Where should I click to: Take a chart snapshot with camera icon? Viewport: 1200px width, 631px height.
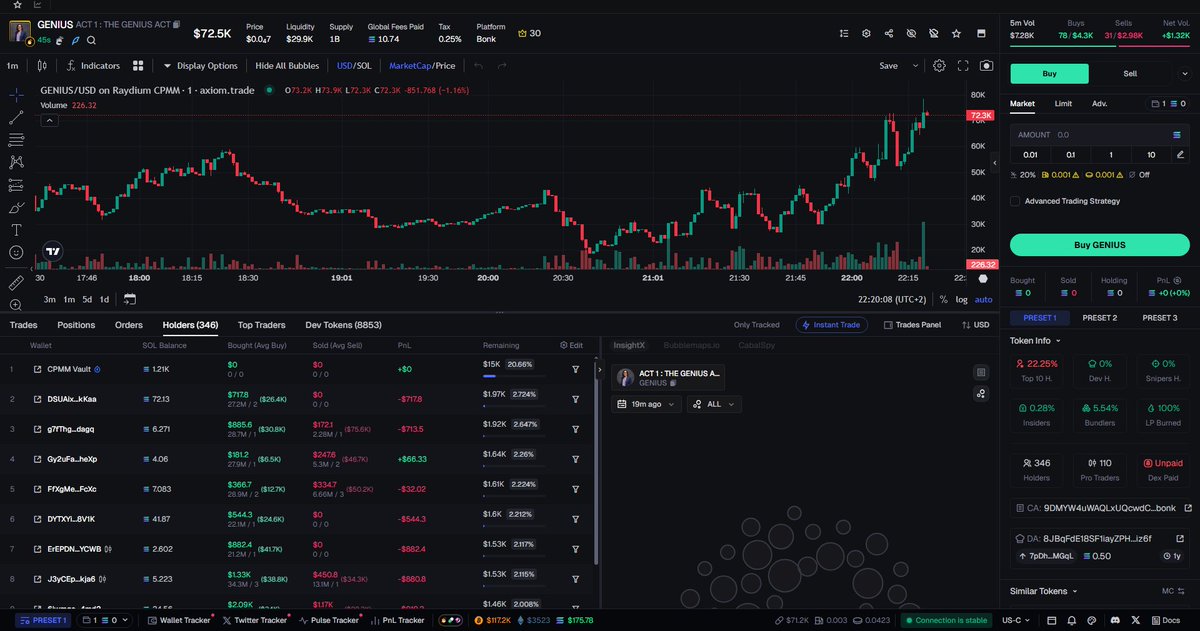coord(987,66)
